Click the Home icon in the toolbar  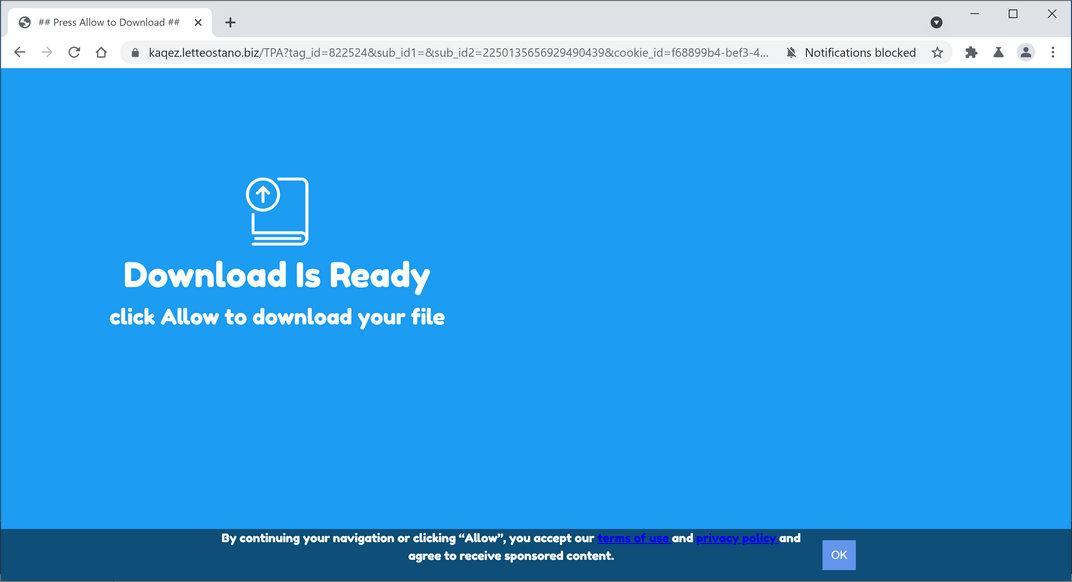[x=101, y=52]
